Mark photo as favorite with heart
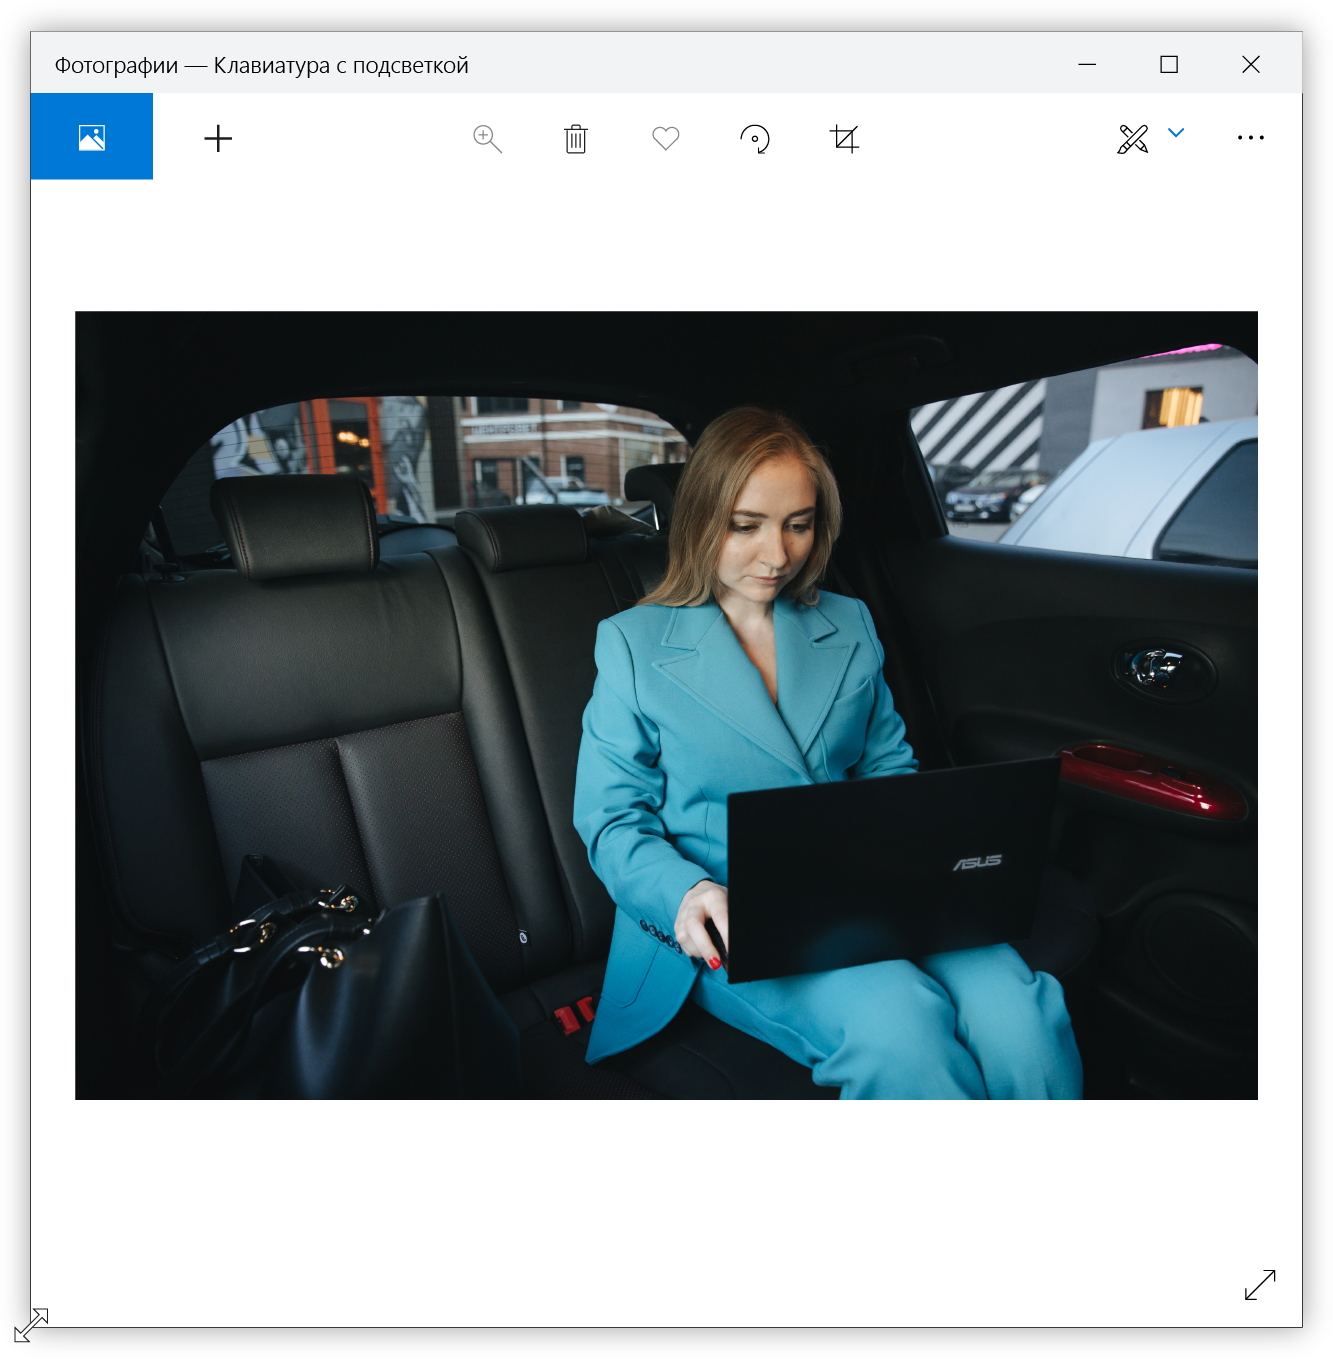 tap(666, 138)
